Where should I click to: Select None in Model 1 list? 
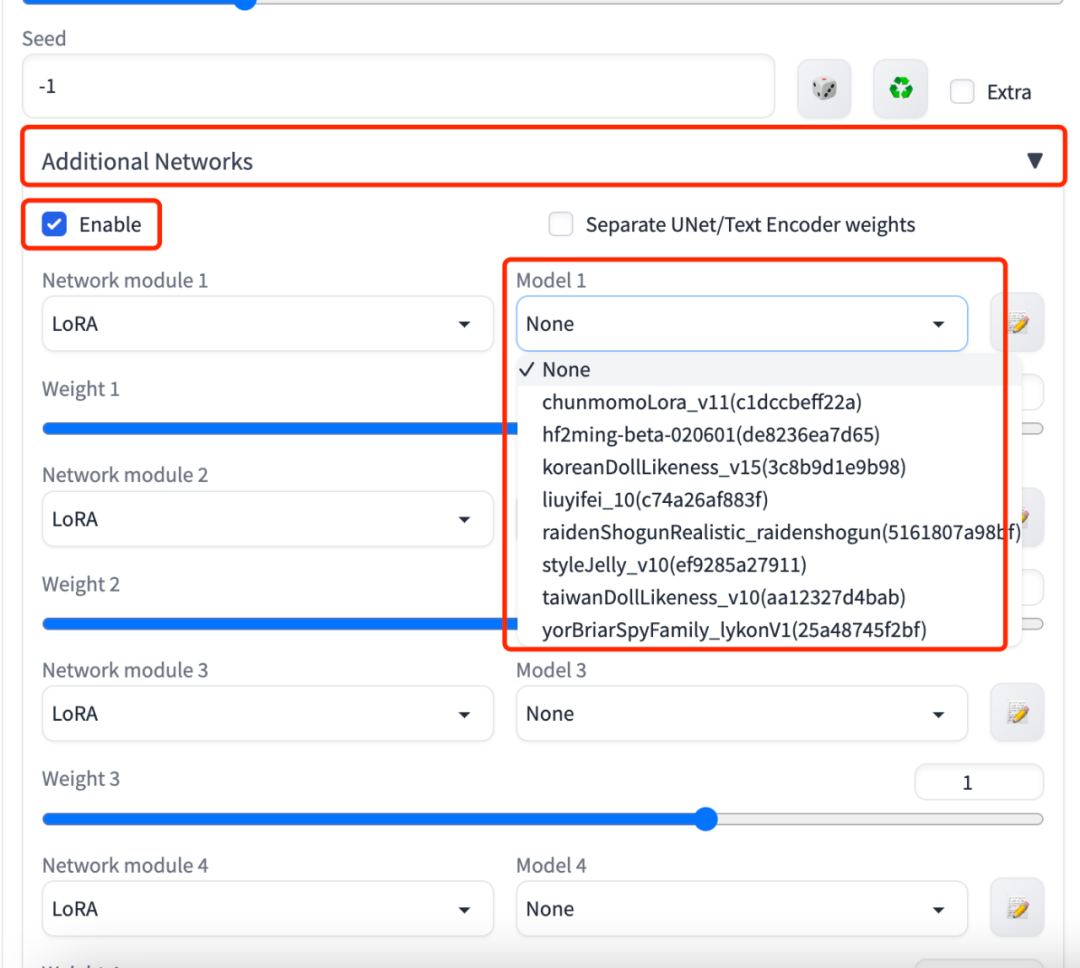tap(768, 370)
